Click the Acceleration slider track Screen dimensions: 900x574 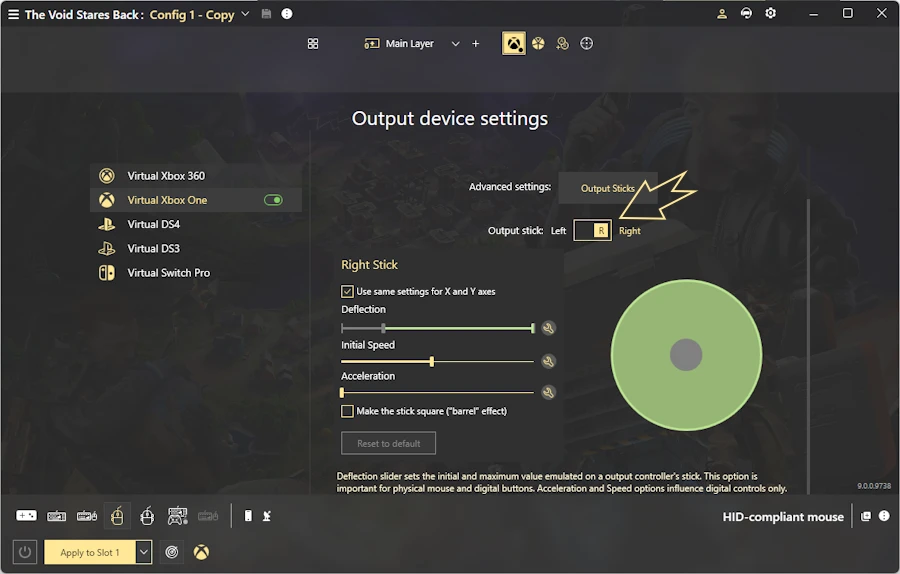pos(437,393)
